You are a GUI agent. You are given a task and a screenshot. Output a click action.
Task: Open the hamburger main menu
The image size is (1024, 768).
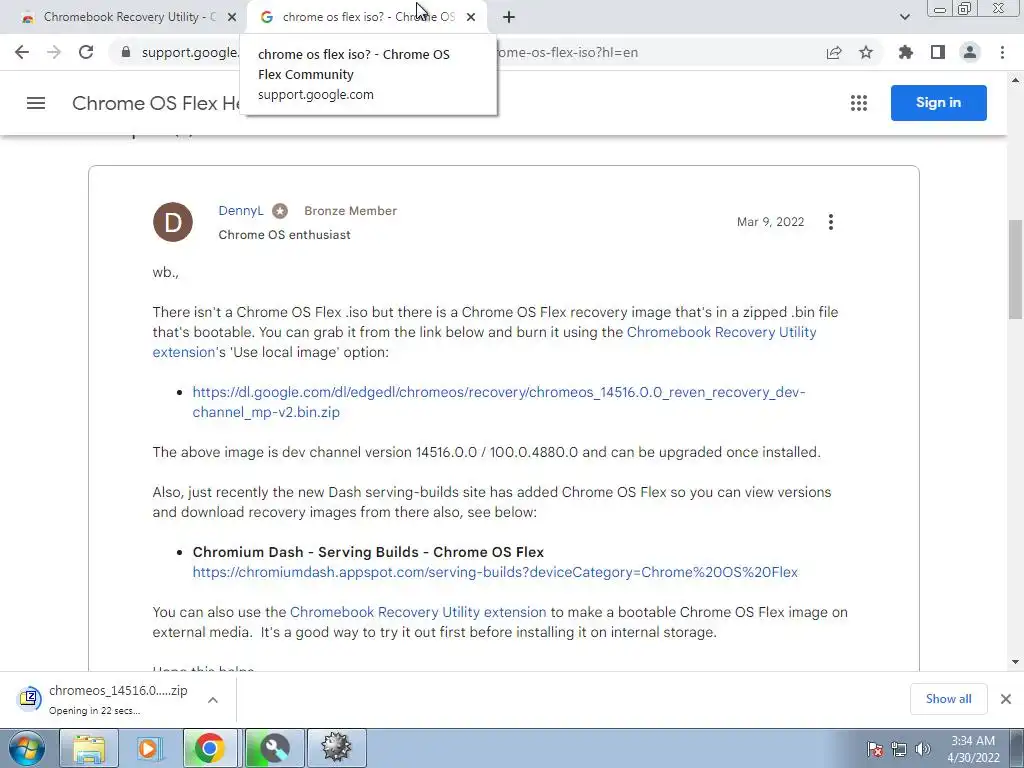coord(36,103)
